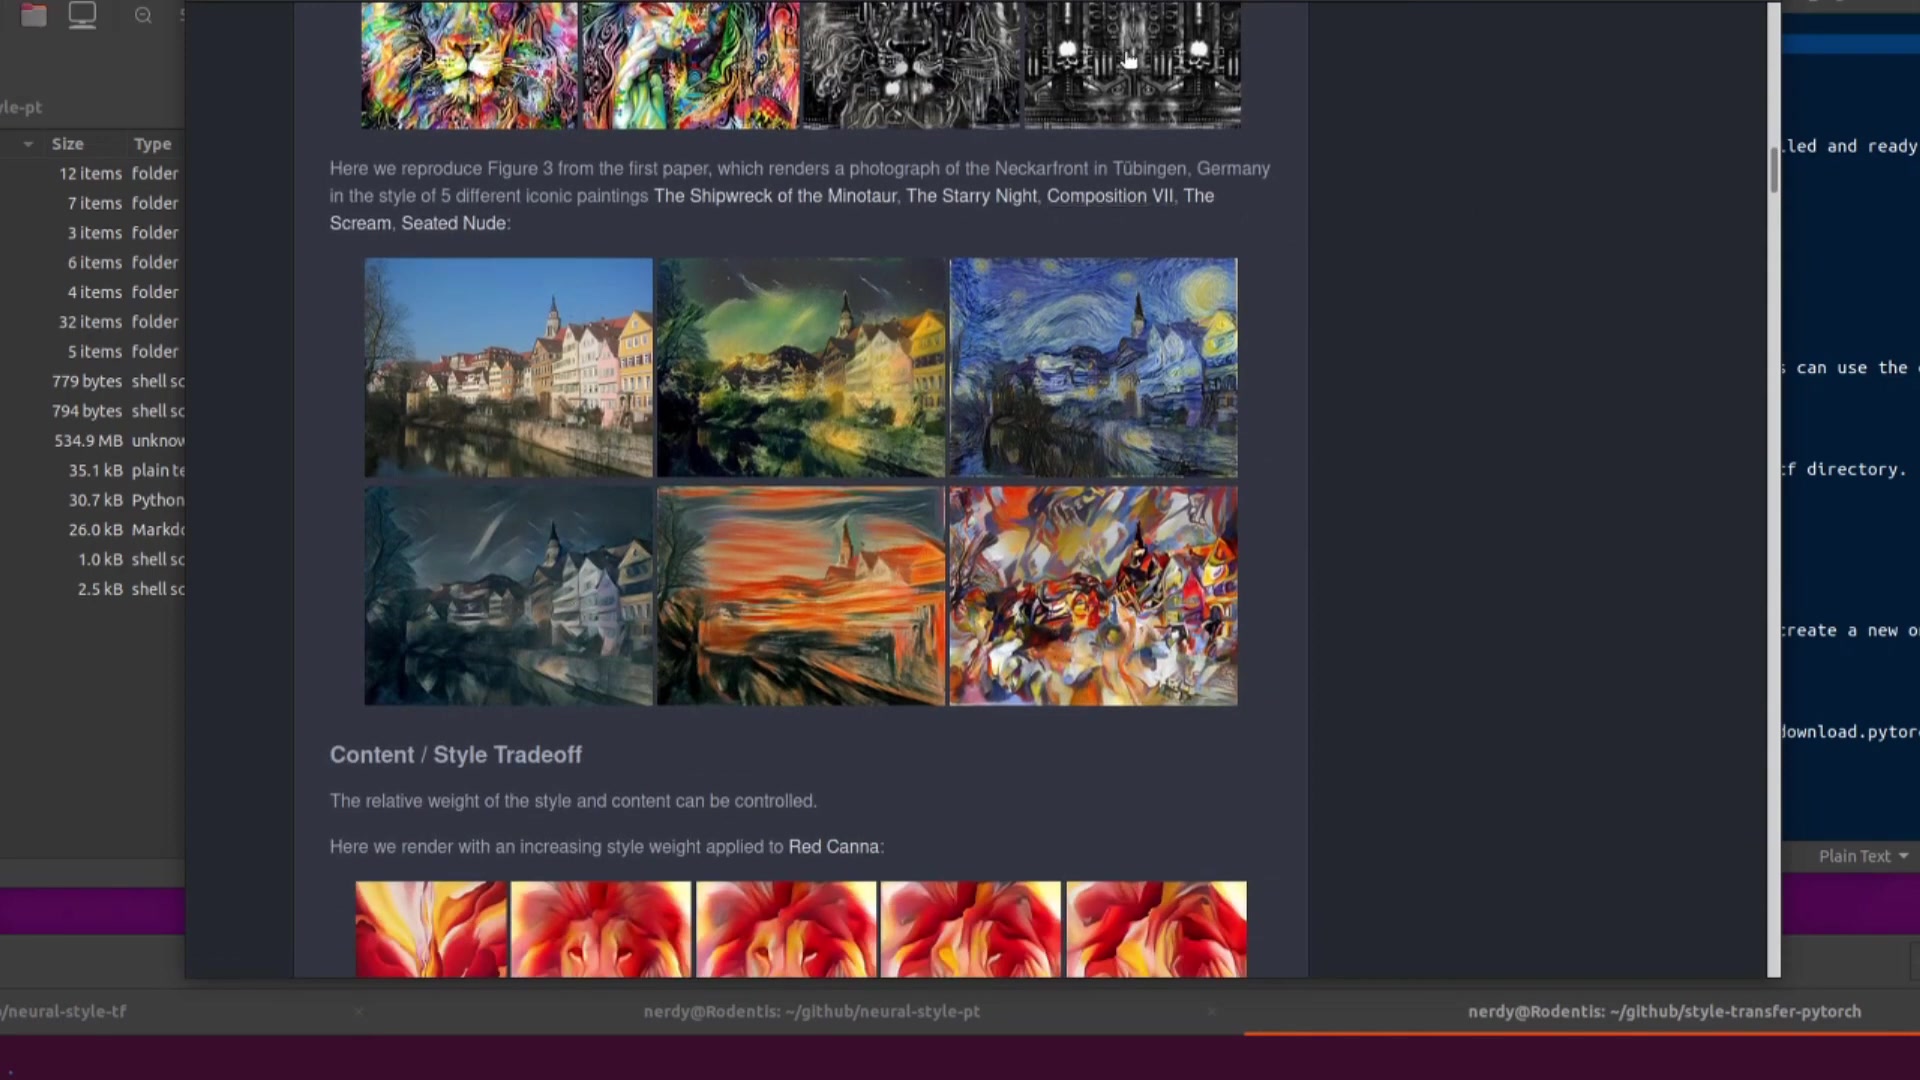Screen dimensions: 1920x1080
Task: Click the colorful abstract painting beside the lion
Action: pyautogui.click(x=690, y=65)
